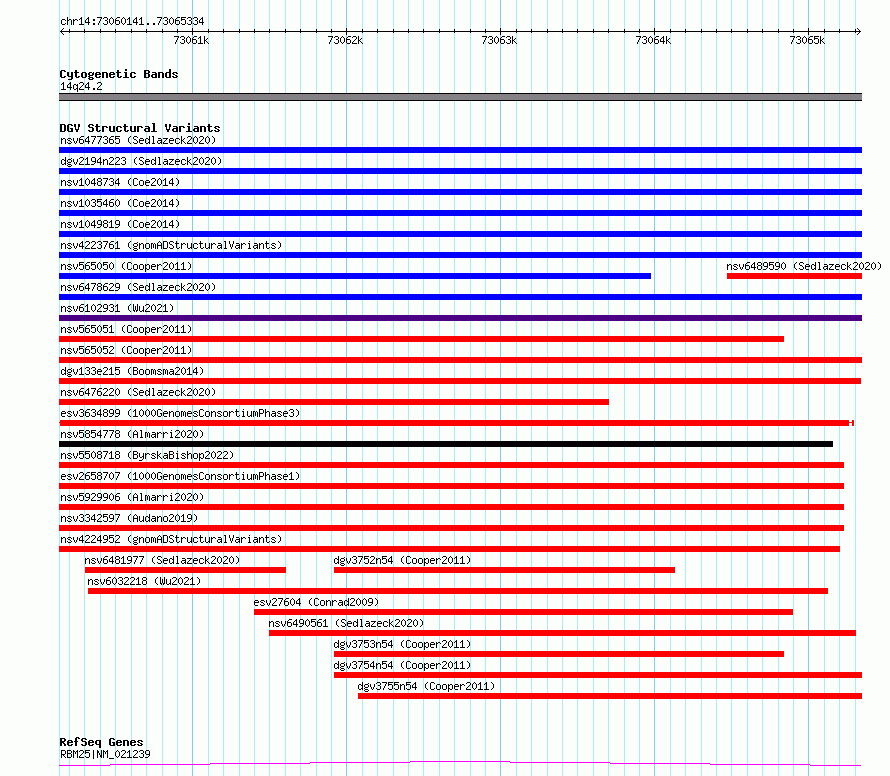Click the 73061k ruler tick label

coord(191,40)
